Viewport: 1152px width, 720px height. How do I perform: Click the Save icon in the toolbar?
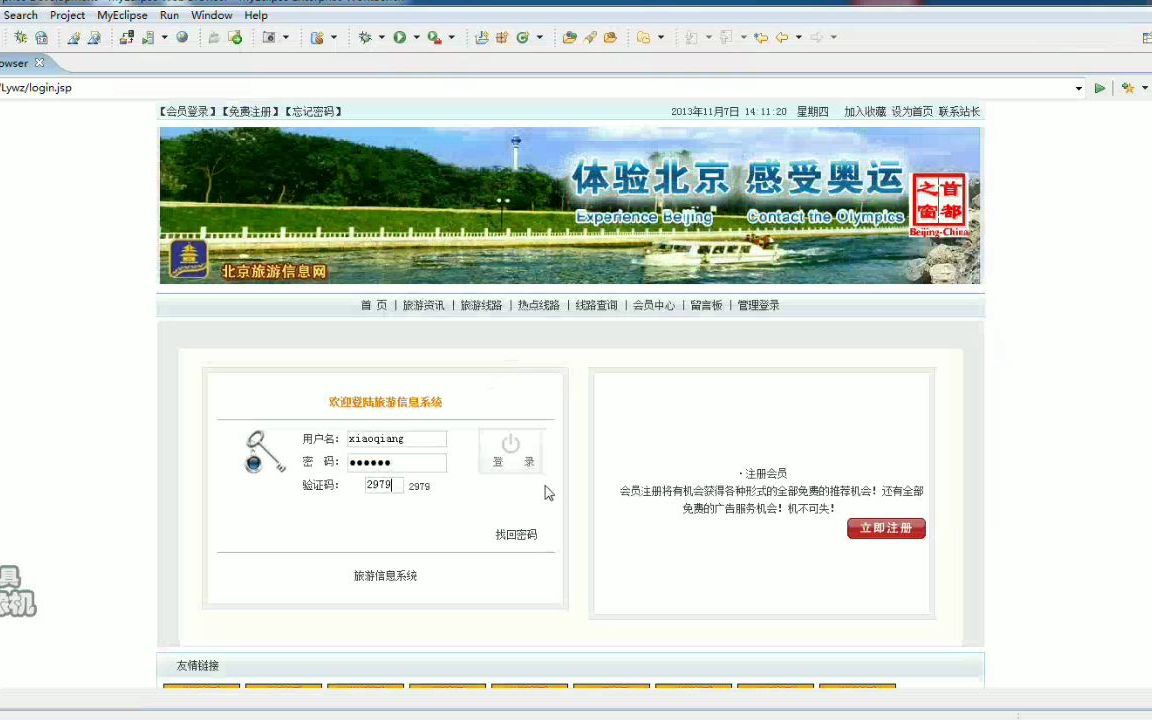click(x=215, y=37)
